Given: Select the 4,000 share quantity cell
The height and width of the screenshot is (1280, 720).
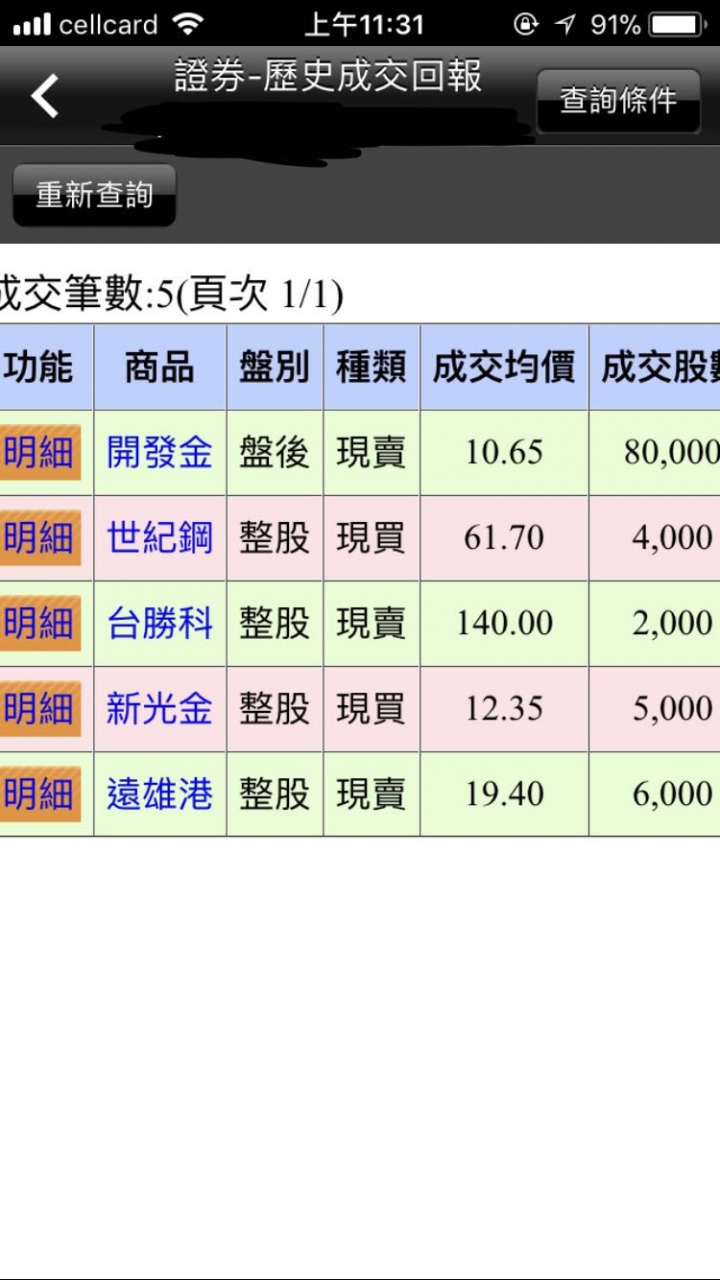Looking at the screenshot, I should coord(655,538).
